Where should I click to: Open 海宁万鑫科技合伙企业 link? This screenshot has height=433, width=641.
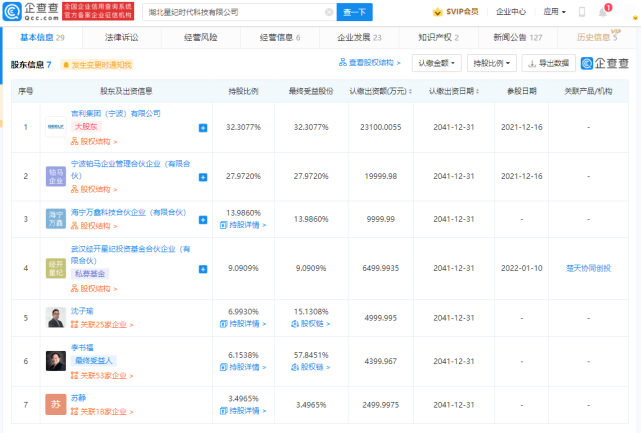128,212
